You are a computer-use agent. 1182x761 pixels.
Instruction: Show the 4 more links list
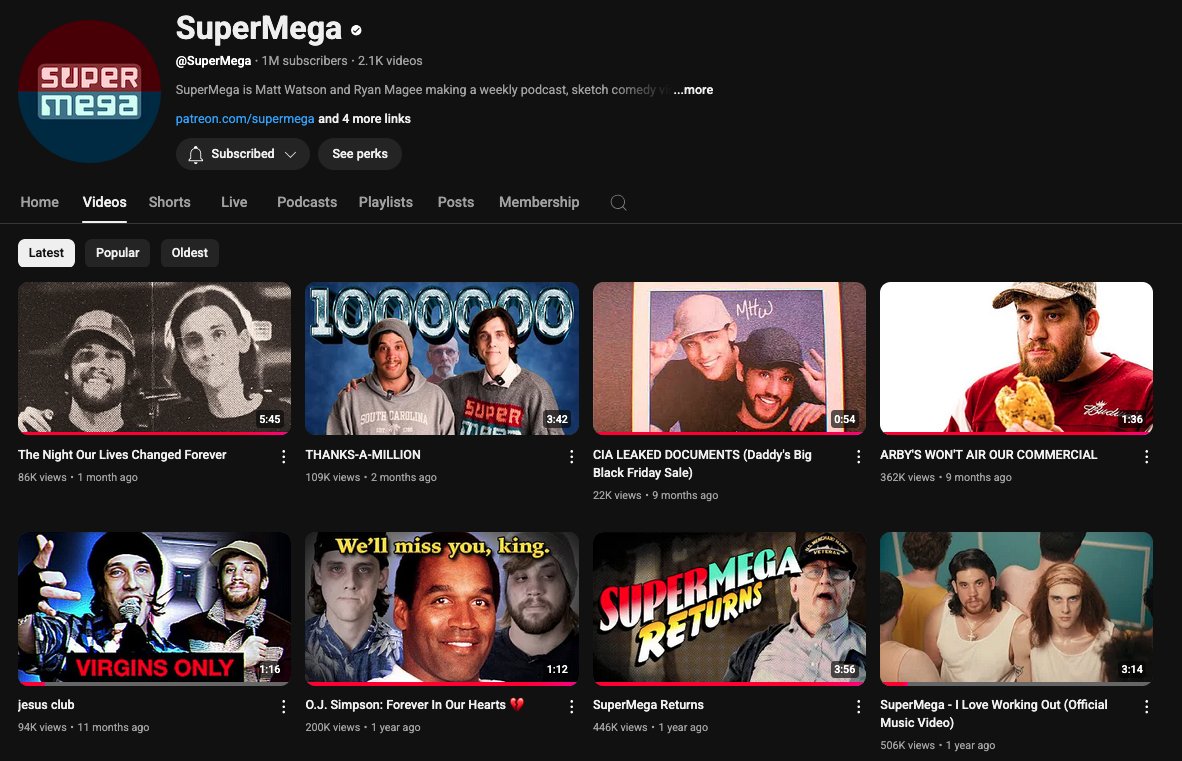pyautogui.click(x=364, y=119)
